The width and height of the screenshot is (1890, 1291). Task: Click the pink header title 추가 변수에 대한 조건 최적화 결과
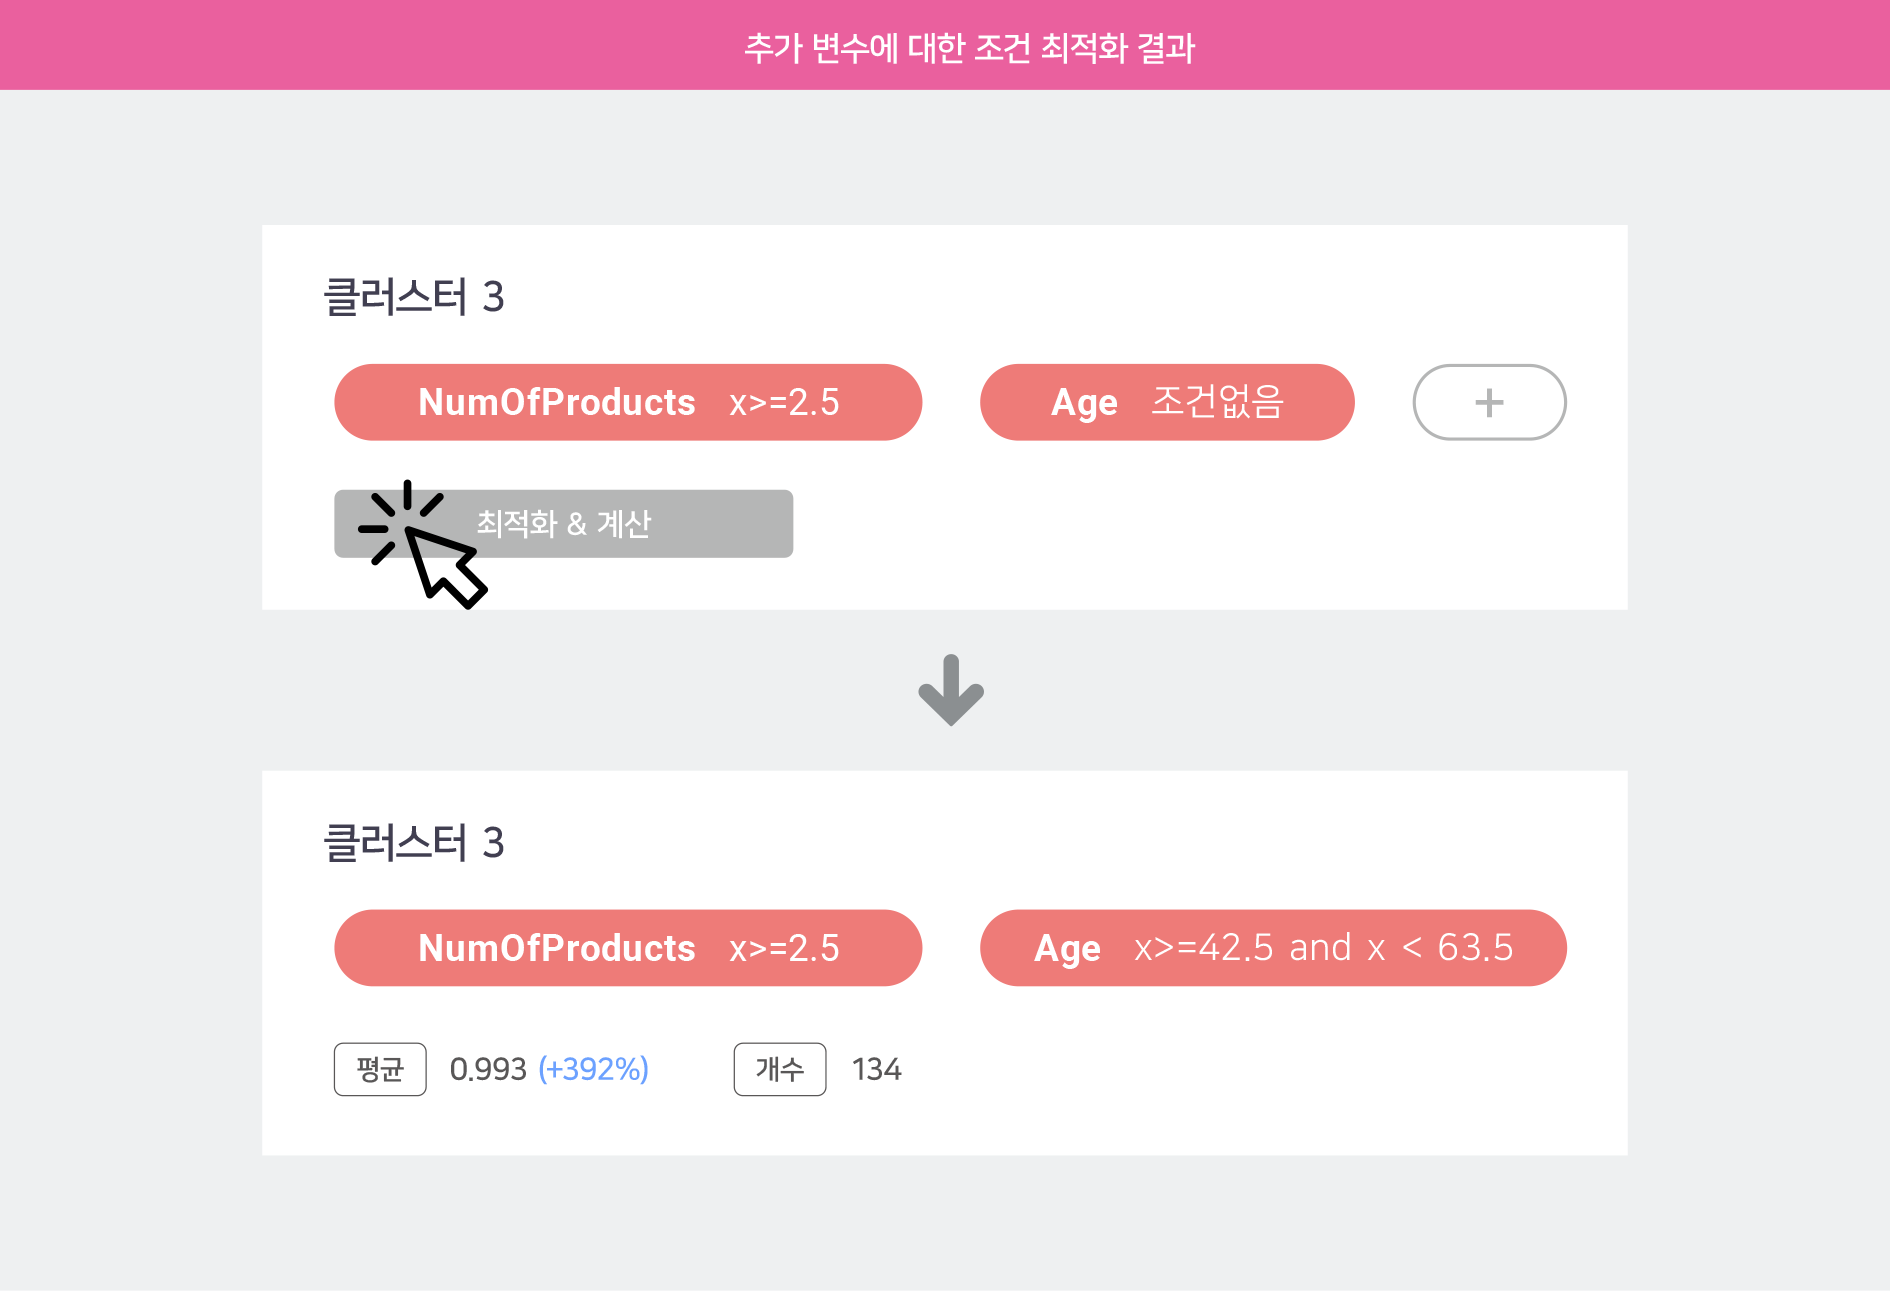tap(969, 47)
